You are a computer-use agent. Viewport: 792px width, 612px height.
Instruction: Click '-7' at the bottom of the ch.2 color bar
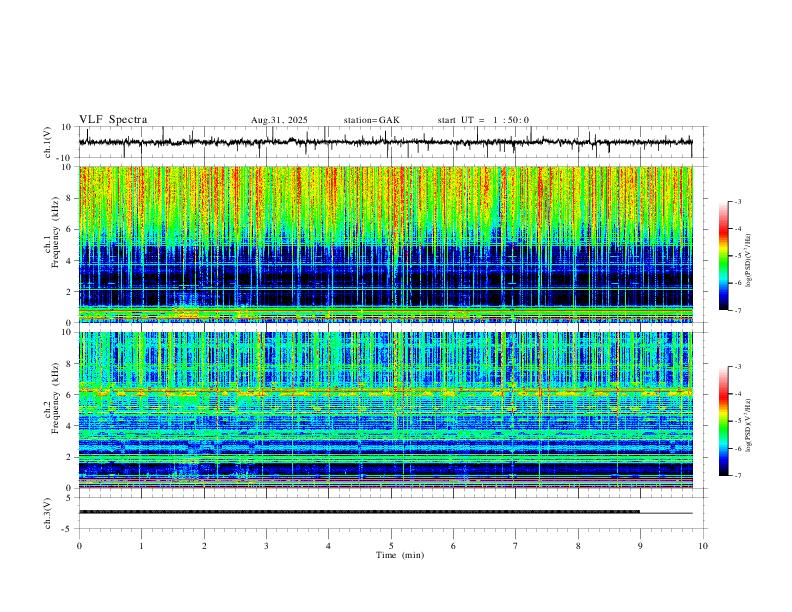[737, 476]
